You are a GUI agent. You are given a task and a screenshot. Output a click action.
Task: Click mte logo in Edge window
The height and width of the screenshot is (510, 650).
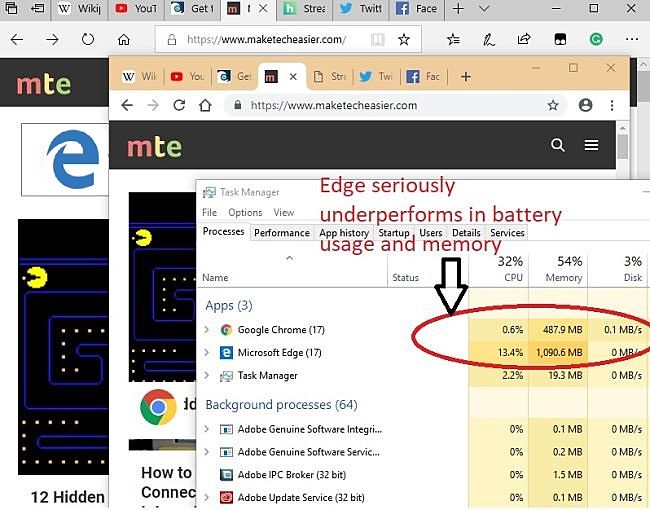pyautogui.click(x=44, y=85)
